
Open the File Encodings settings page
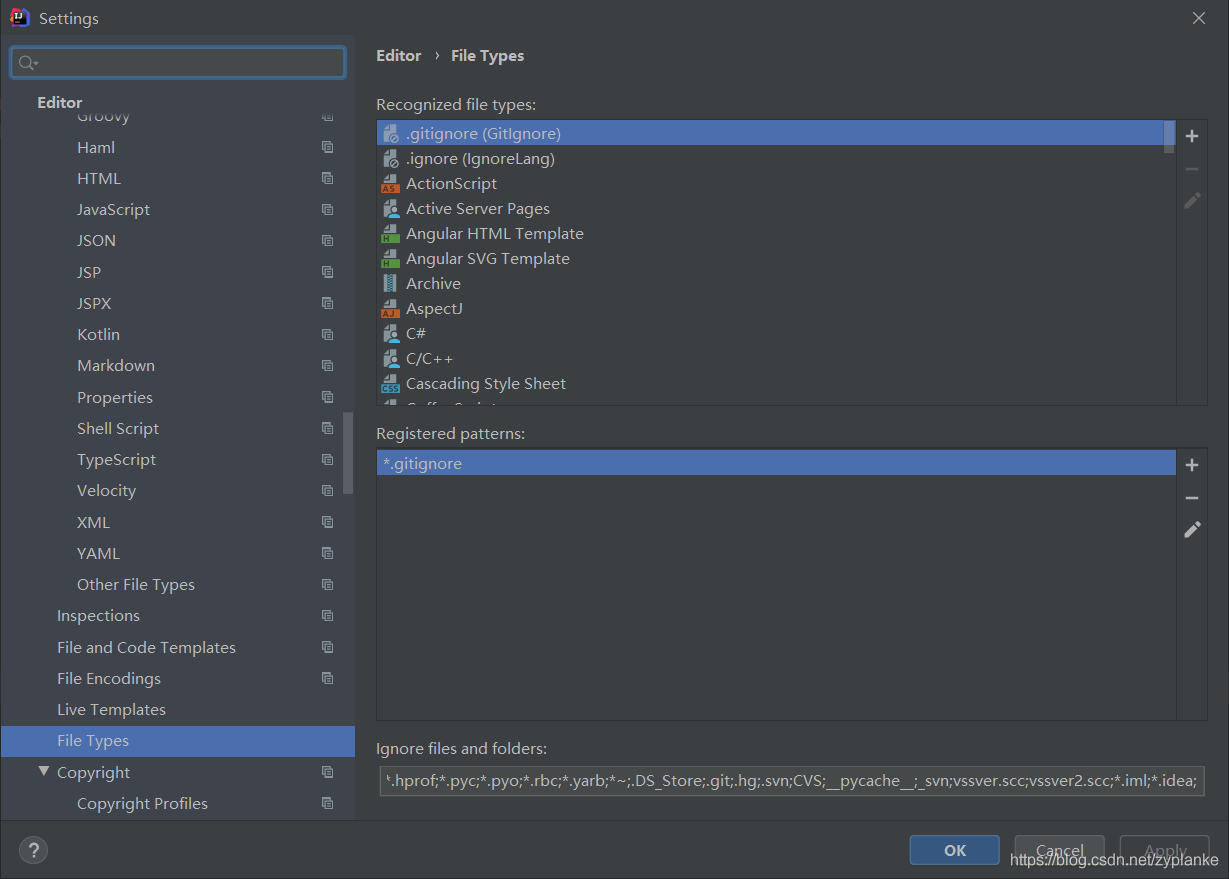coord(109,678)
